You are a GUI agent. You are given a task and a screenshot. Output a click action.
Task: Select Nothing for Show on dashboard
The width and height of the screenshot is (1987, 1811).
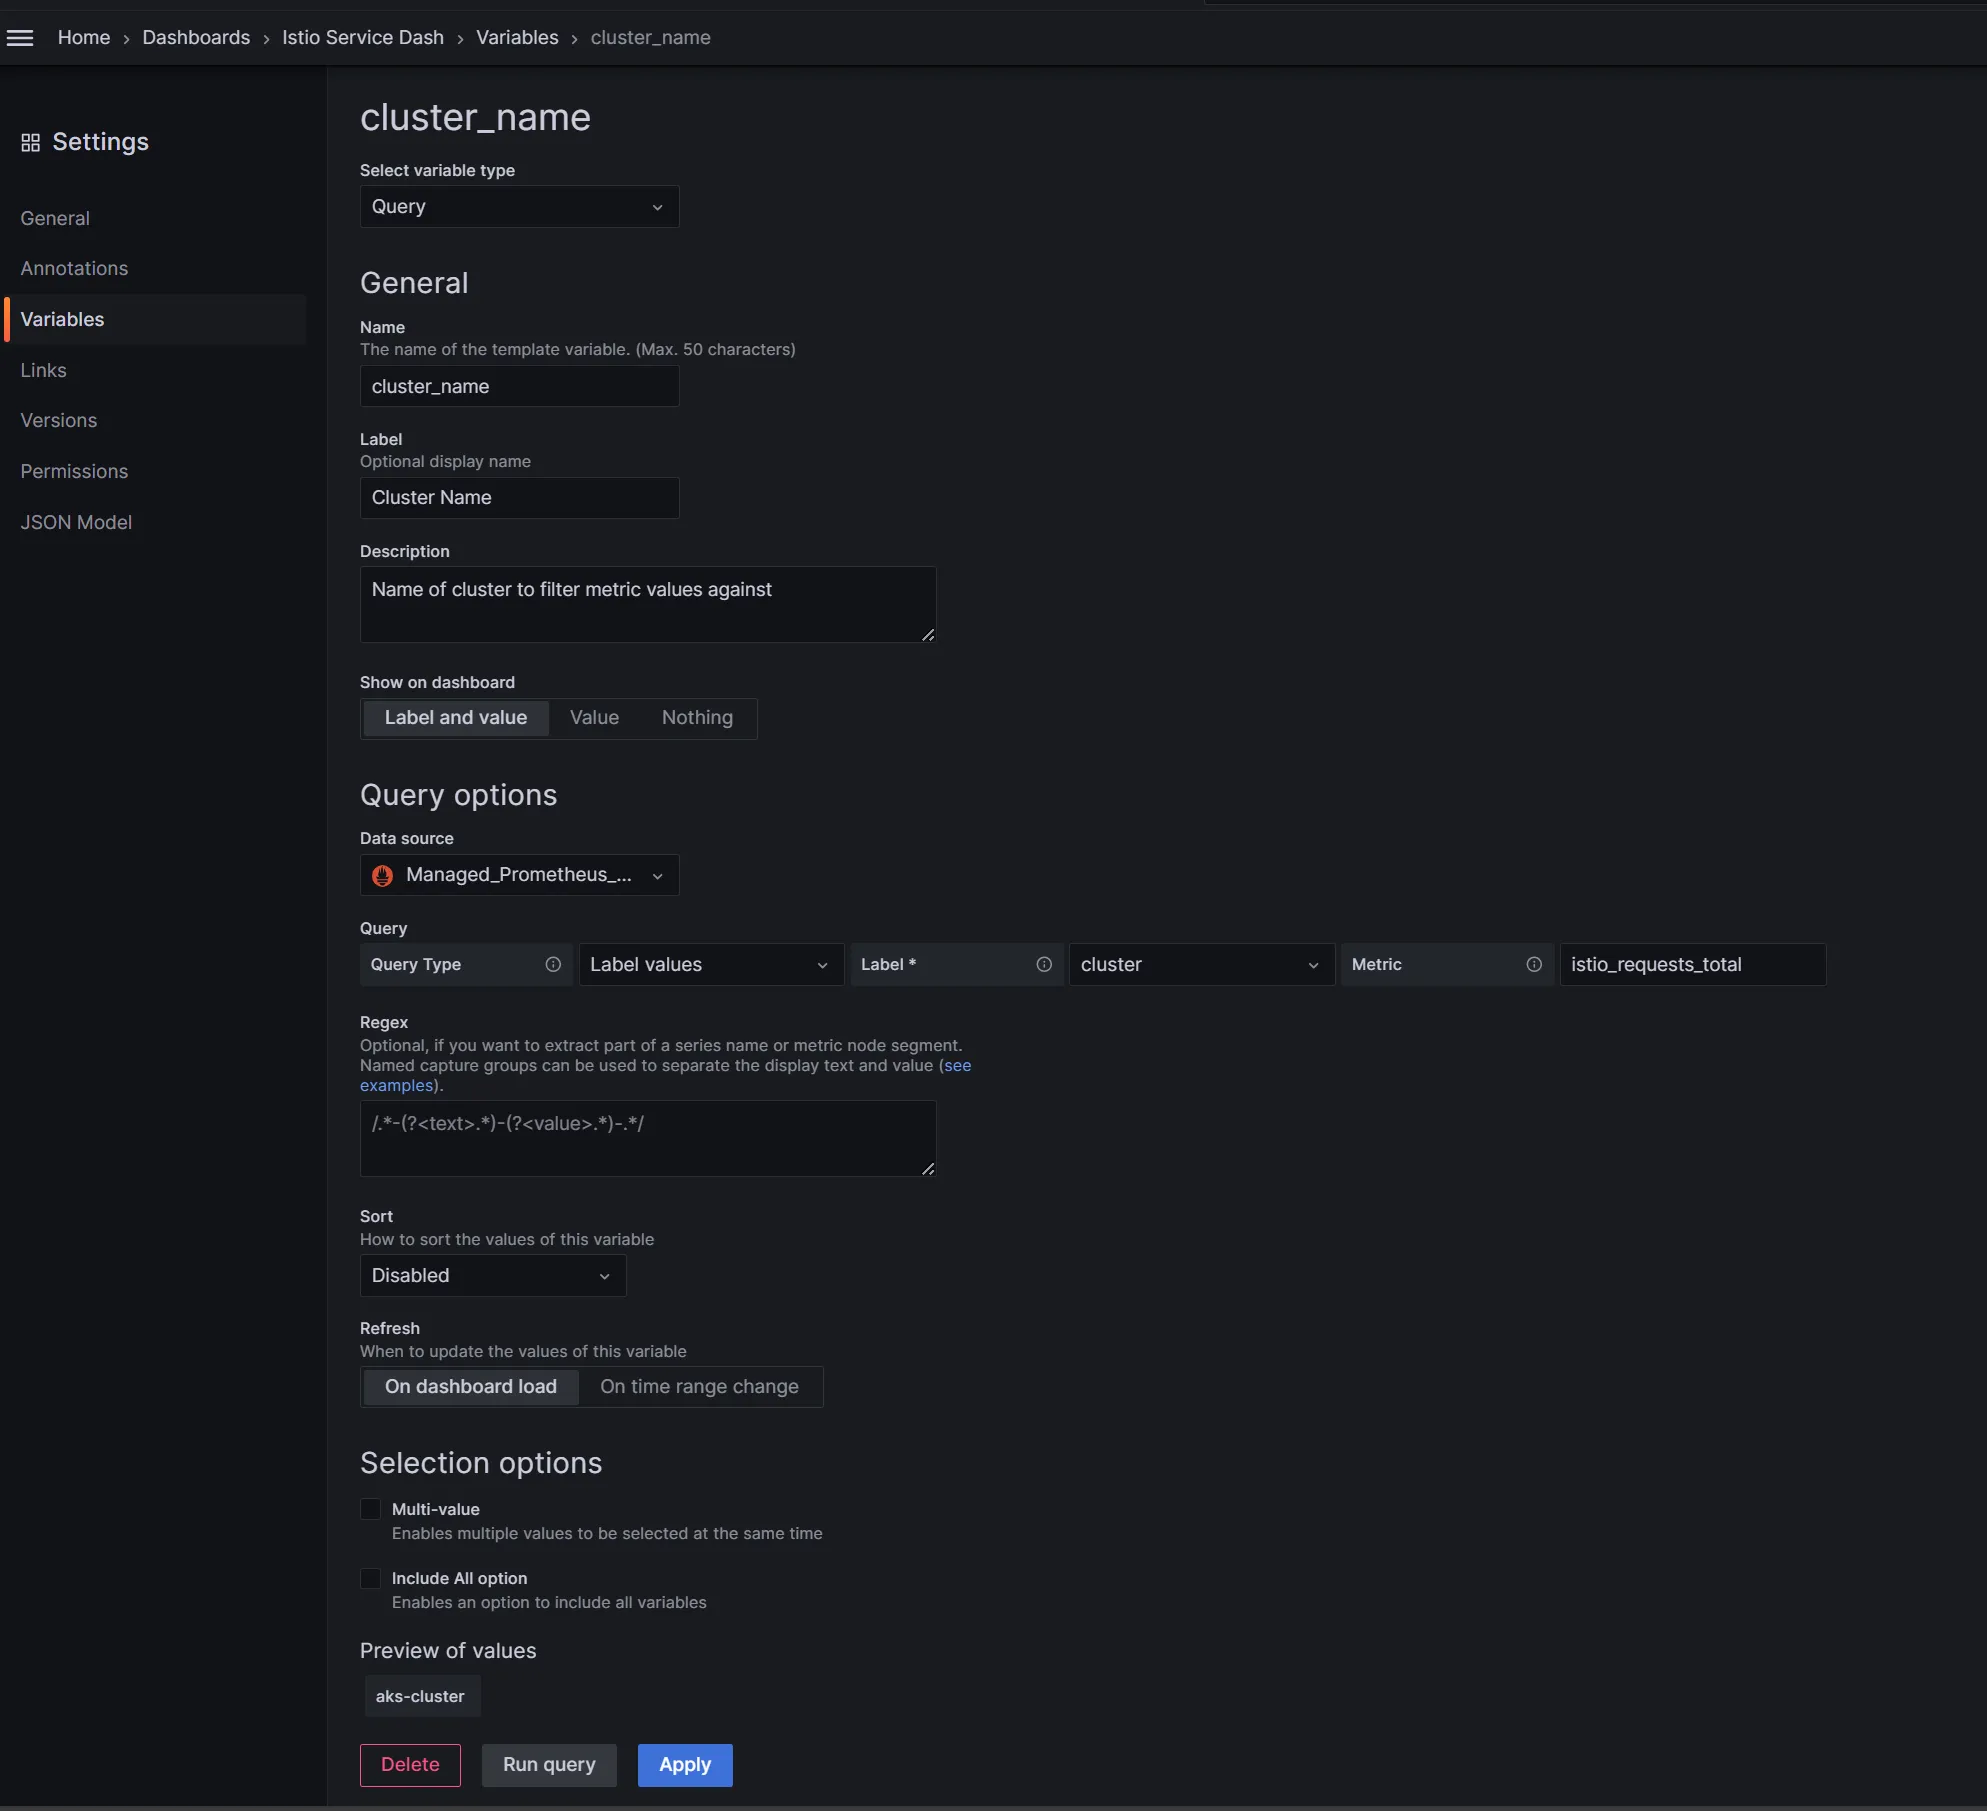[x=697, y=718]
